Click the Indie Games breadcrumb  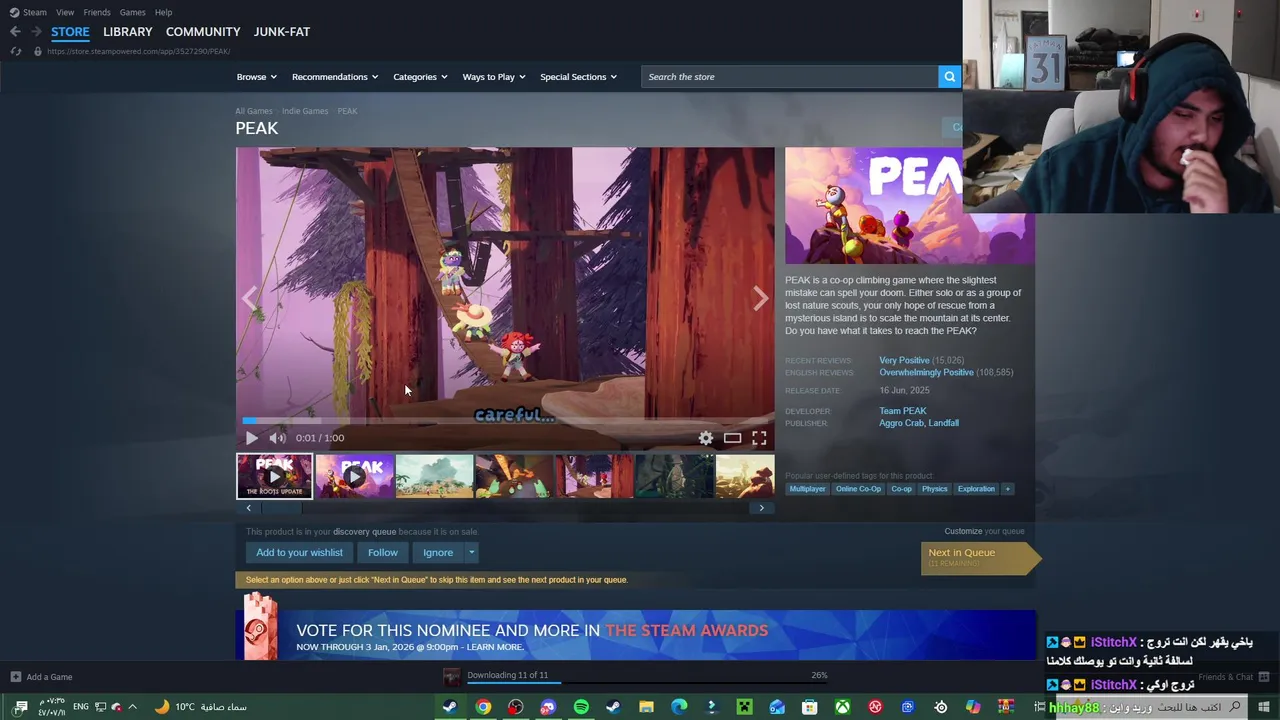click(x=305, y=111)
